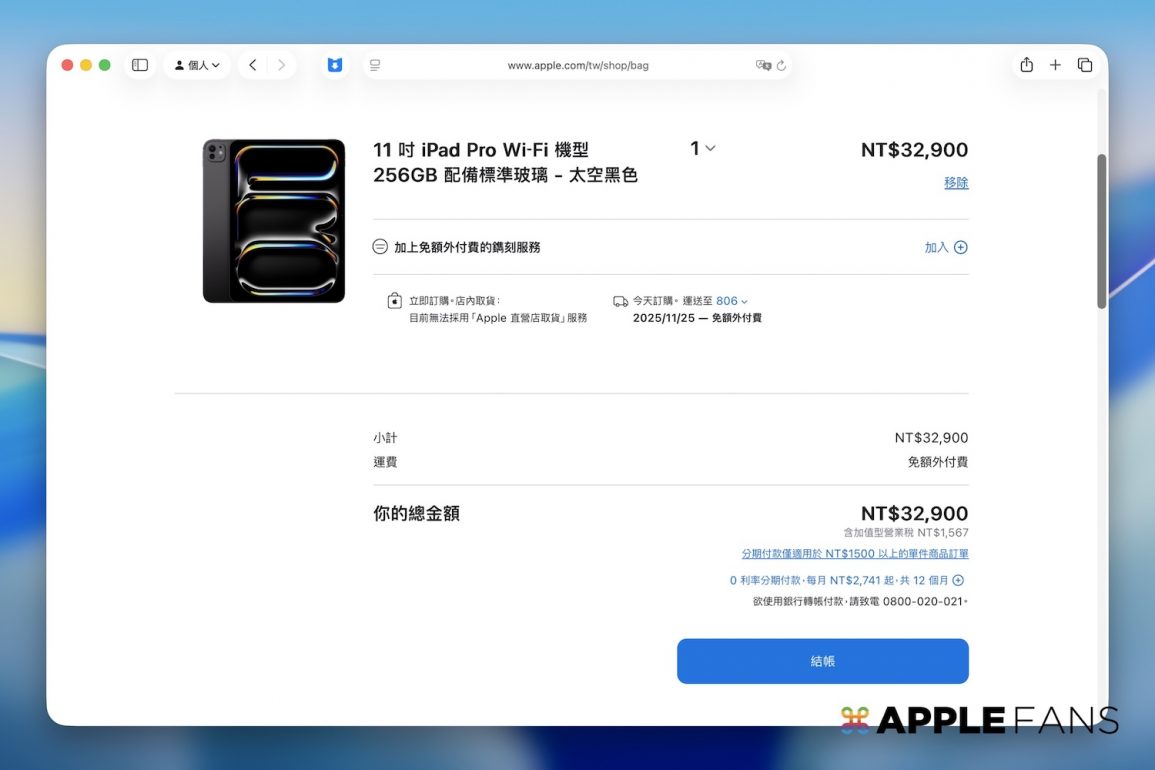Viewport: 1155px width, 770px height.
Task: Expand 0 利率分期付款 details
Action: pyautogui.click(x=958, y=580)
